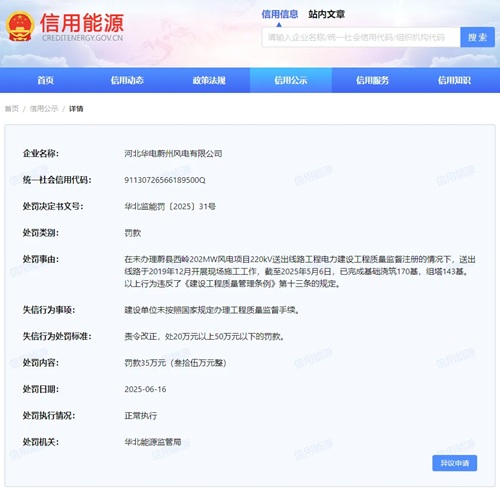Click the 处罚内容 label

(x=41, y=363)
